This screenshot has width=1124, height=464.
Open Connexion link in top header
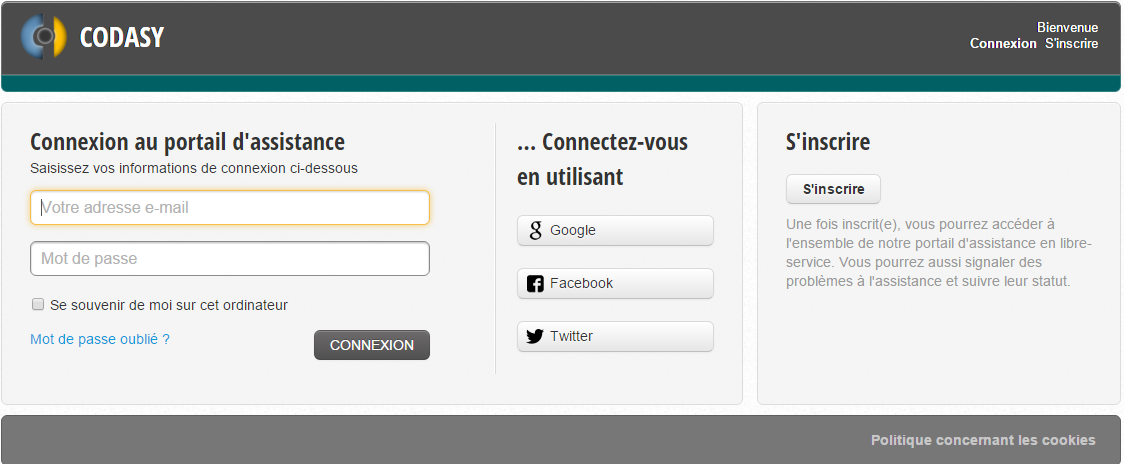pos(1003,44)
